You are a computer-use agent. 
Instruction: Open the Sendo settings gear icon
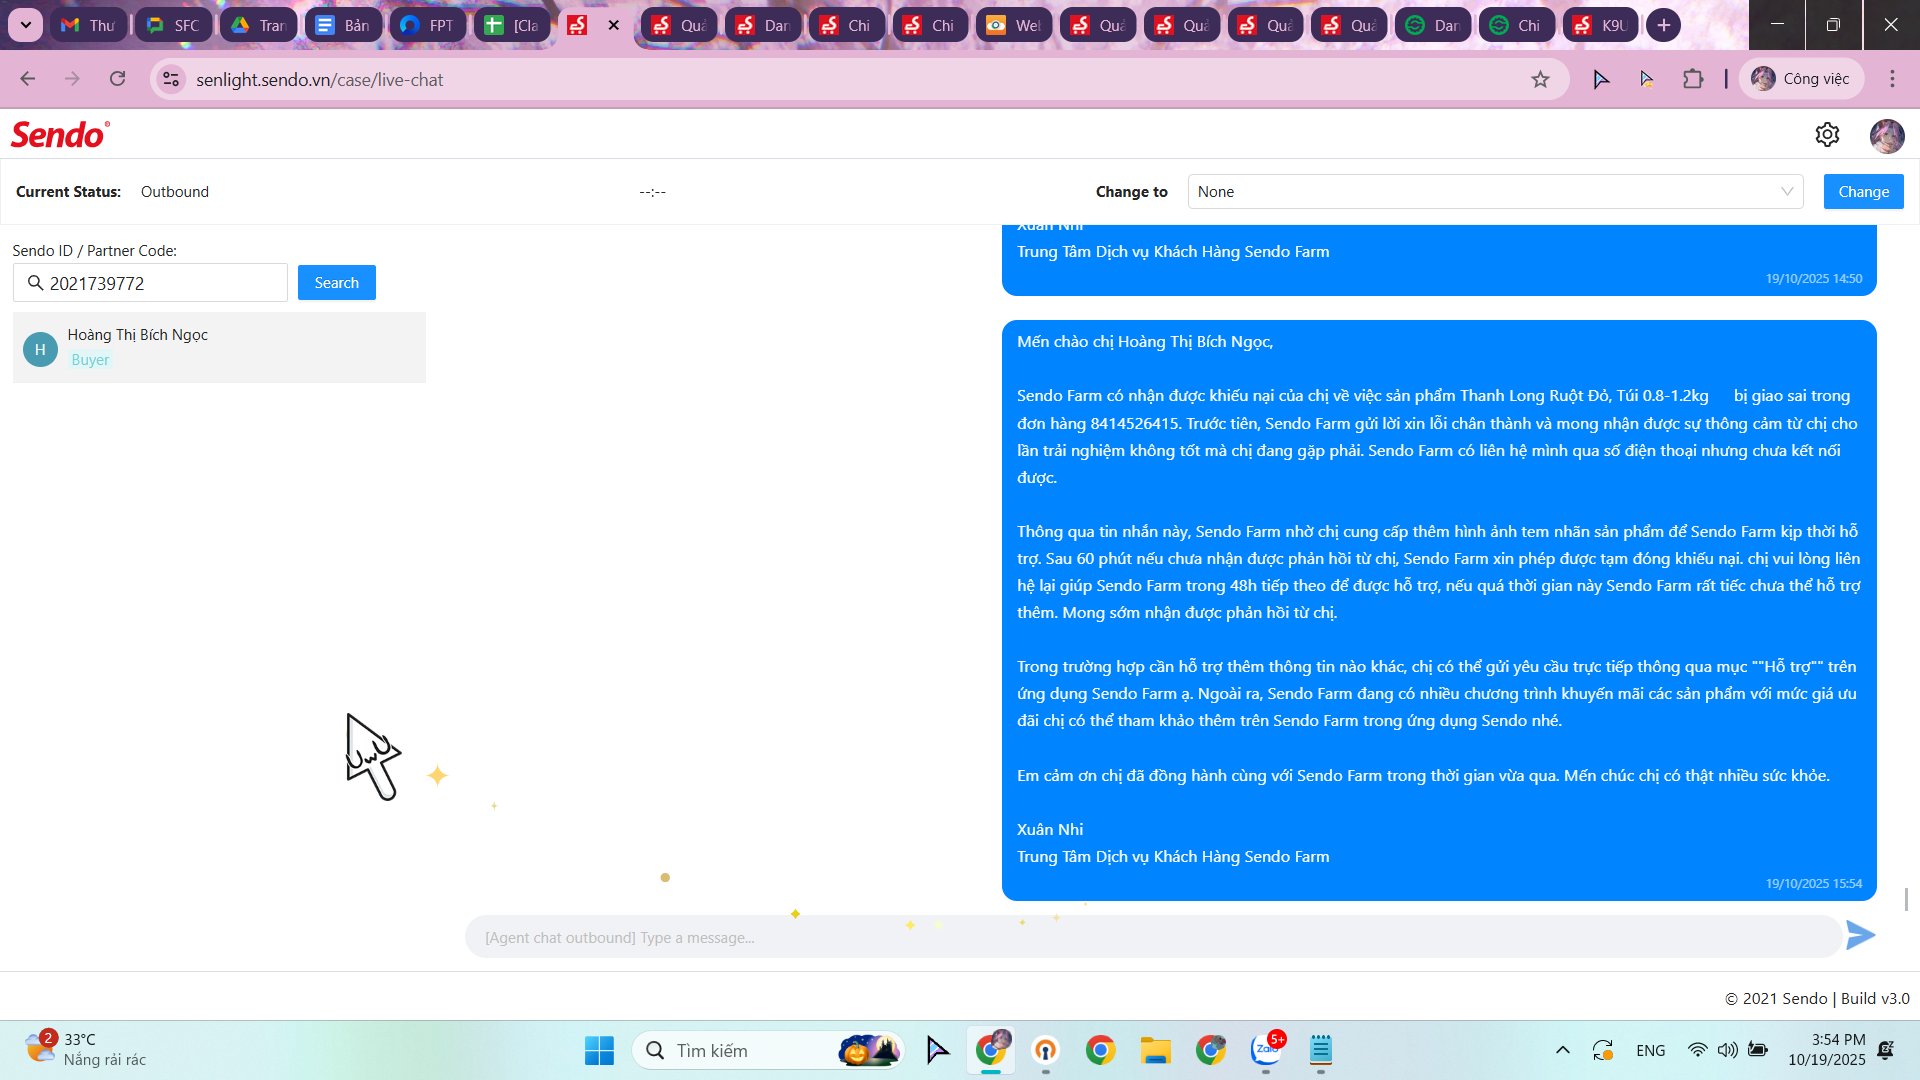[x=1827, y=135]
